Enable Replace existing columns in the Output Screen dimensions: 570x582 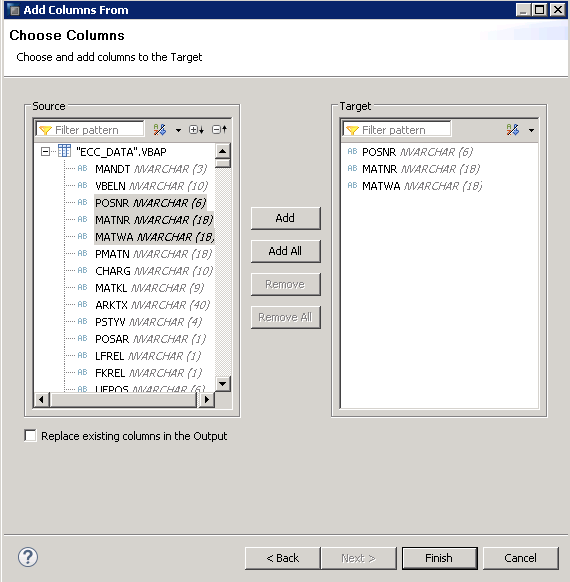point(30,435)
